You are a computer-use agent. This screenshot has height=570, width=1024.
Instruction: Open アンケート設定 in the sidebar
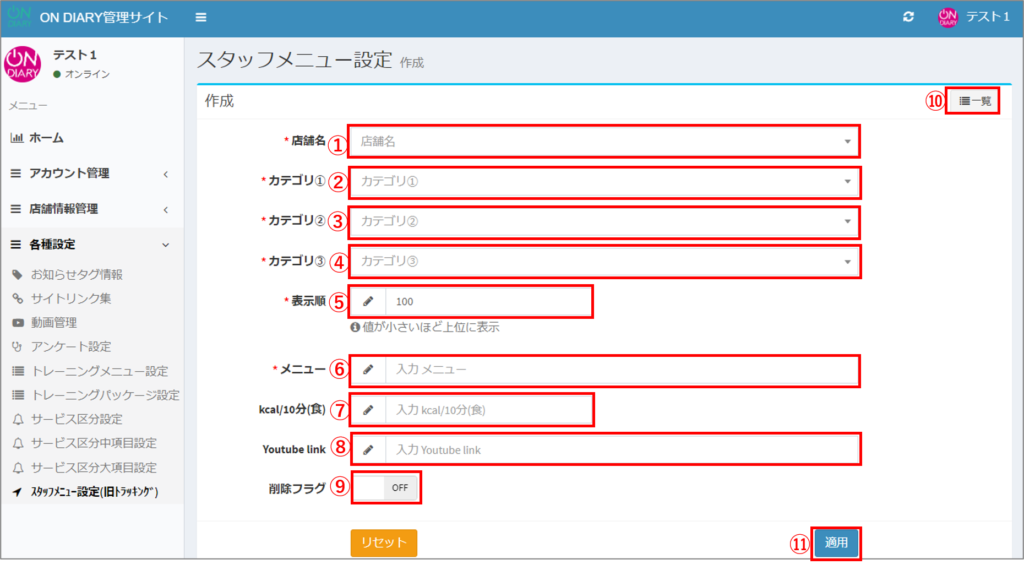click(x=70, y=347)
